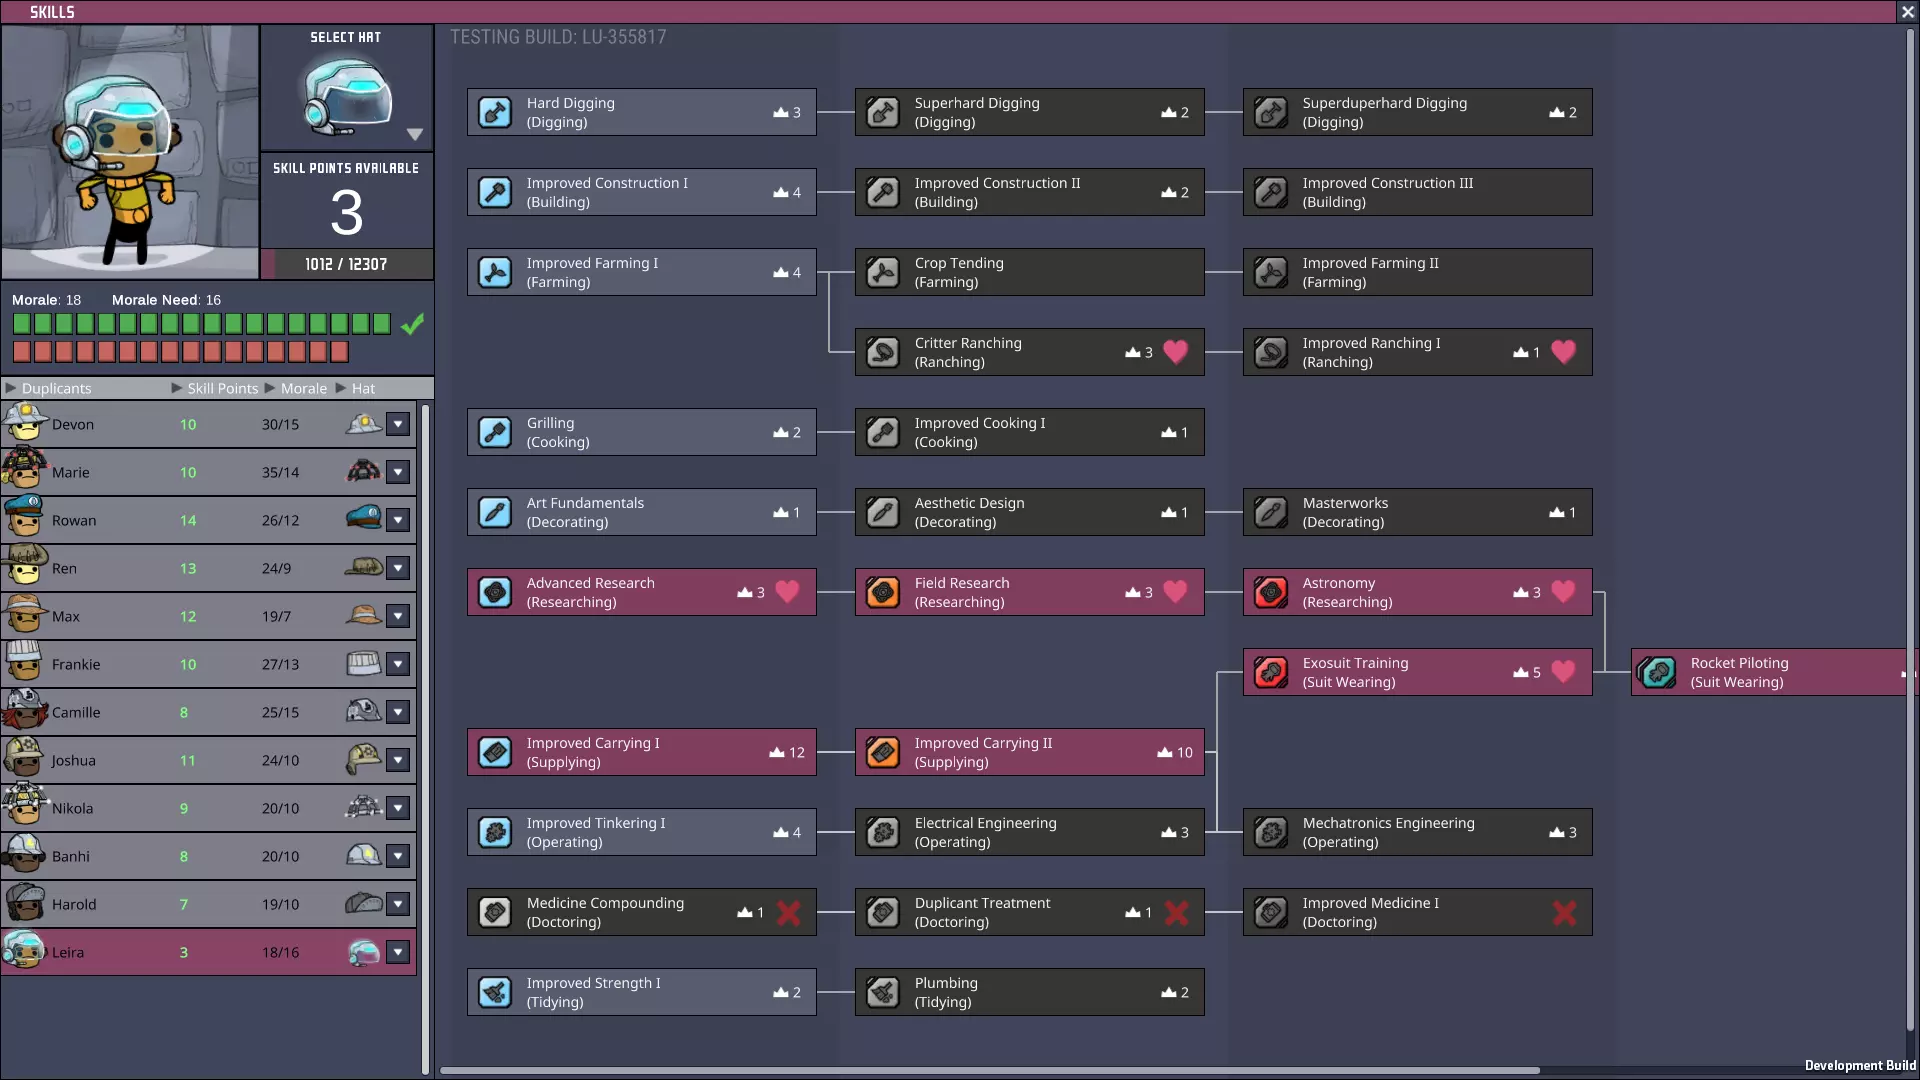The width and height of the screenshot is (1920, 1080).
Task: Open Devon's hat dropdown
Action: coord(398,424)
